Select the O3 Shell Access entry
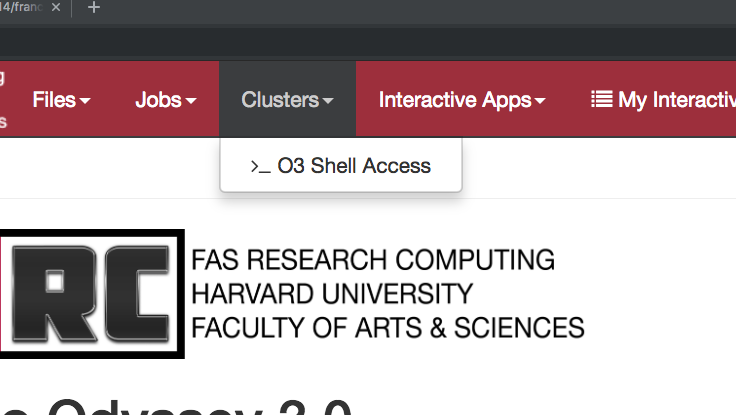Image resolution: width=736 pixels, height=415 pixels. pos(341,166)
